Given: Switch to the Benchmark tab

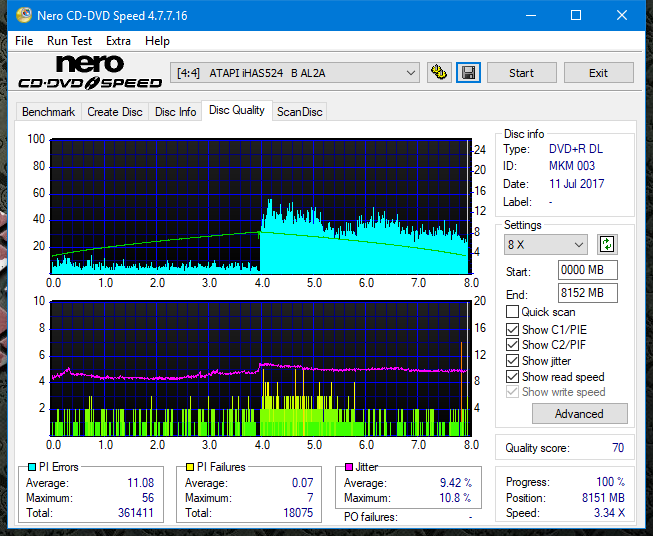Looking at the screenshot, I should pos(48,112).
